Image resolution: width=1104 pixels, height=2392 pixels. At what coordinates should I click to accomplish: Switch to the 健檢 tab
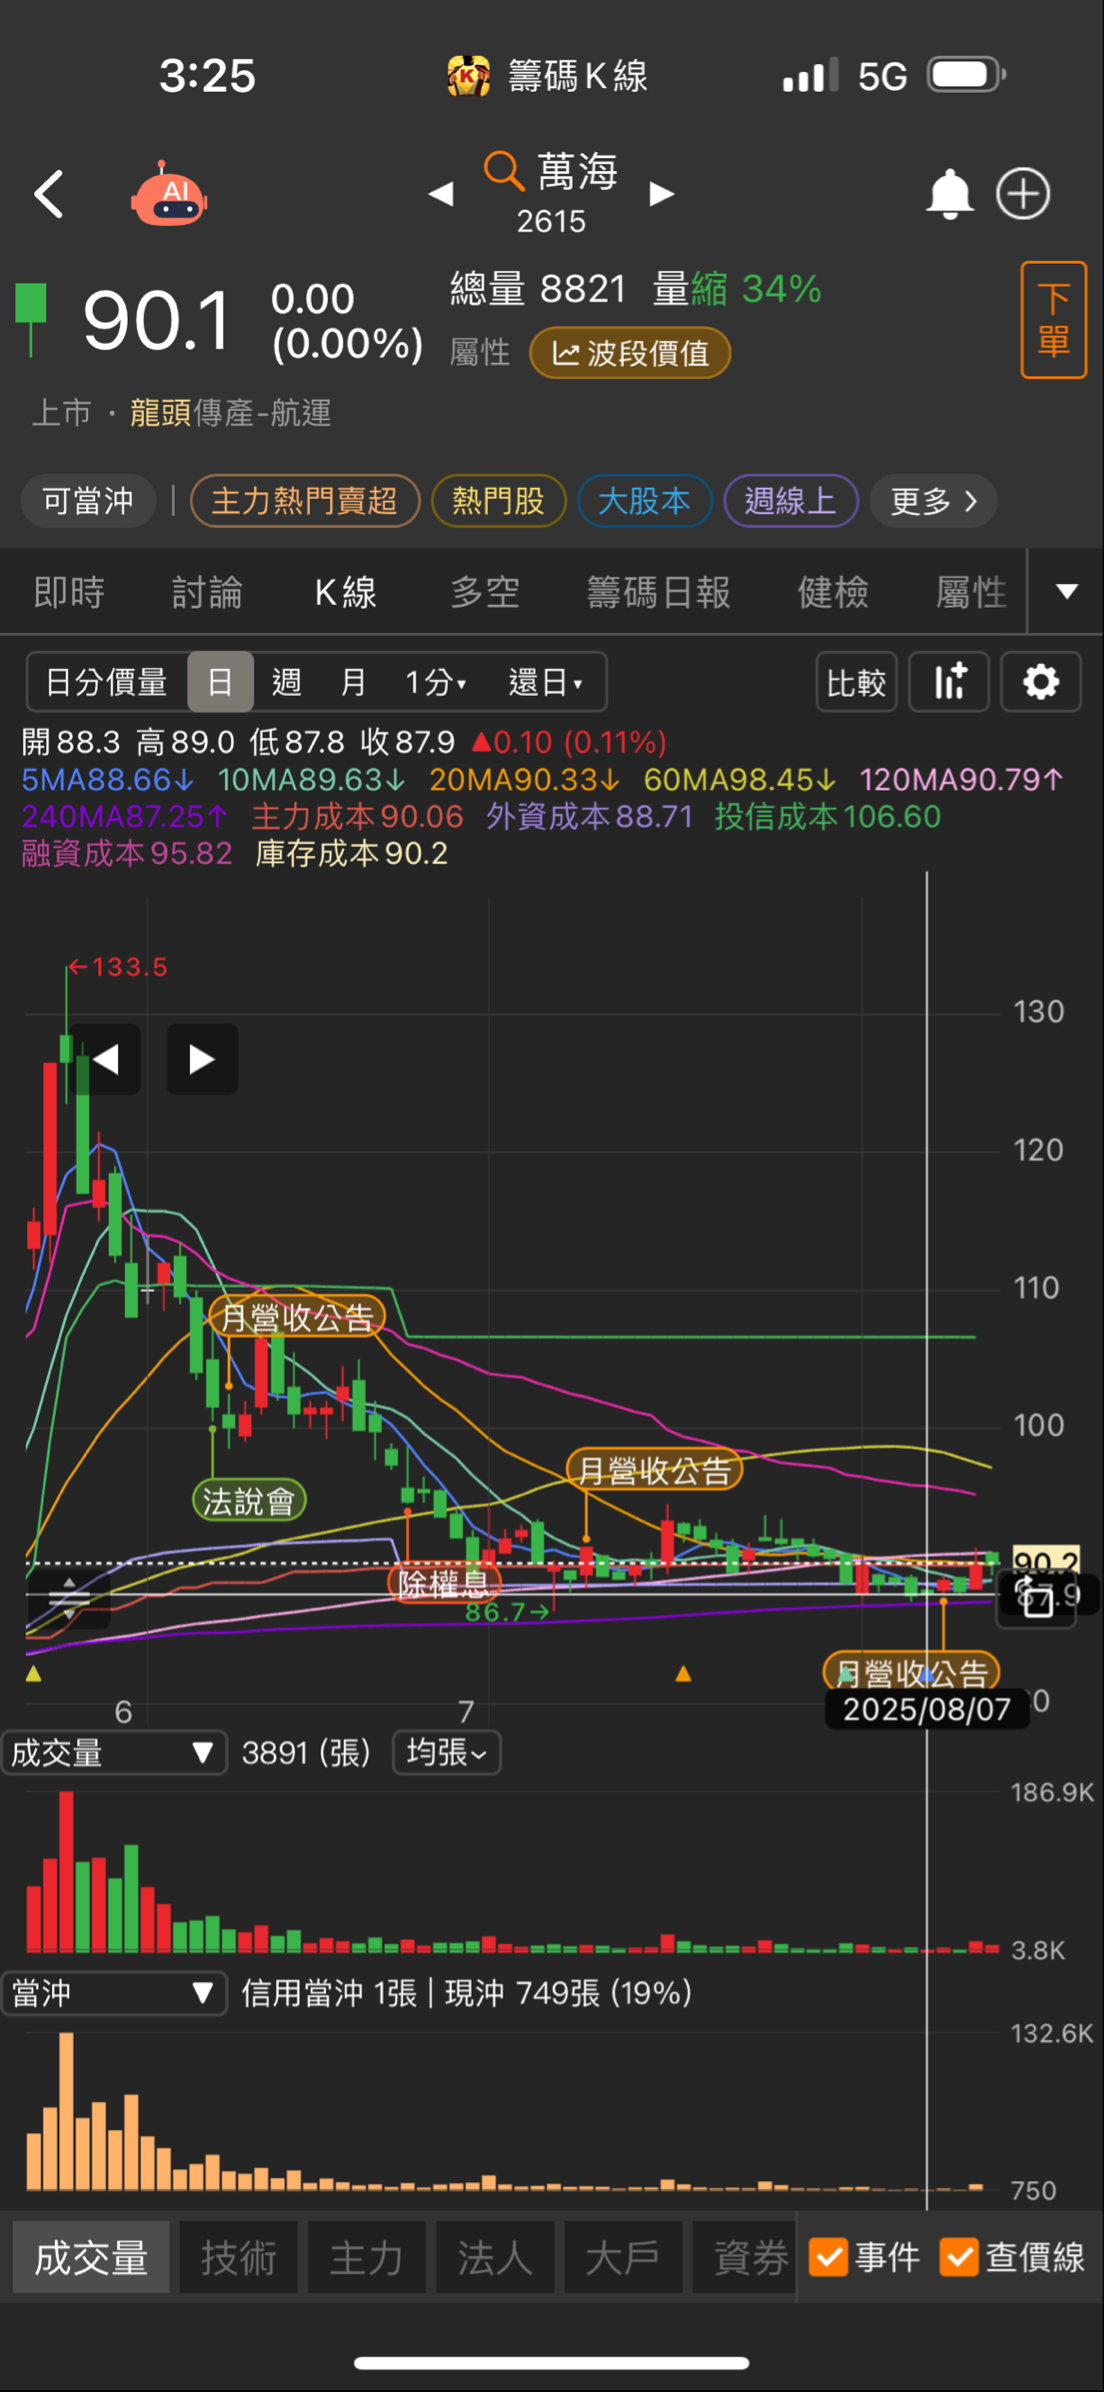[833, 592]
